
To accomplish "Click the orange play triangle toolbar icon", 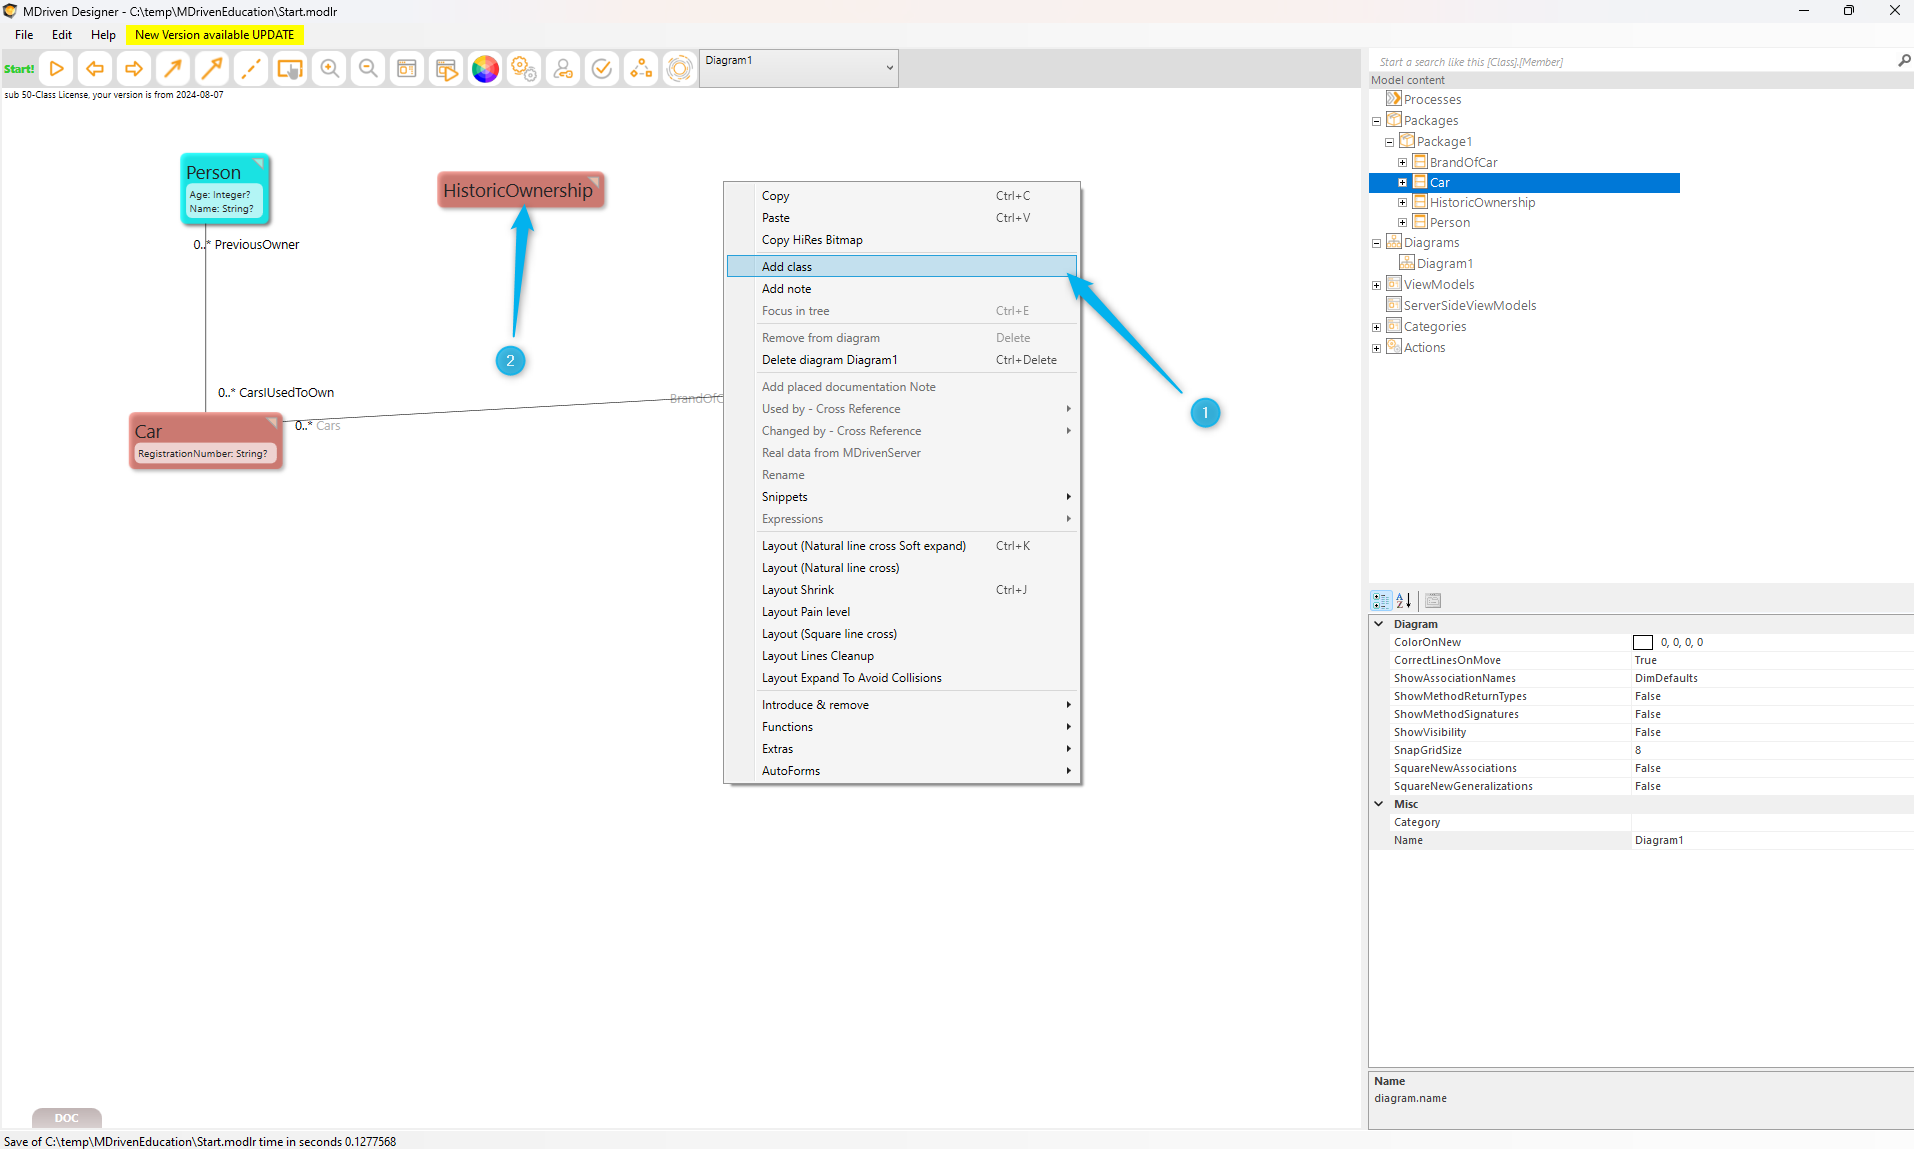I will tap(57, 69).
